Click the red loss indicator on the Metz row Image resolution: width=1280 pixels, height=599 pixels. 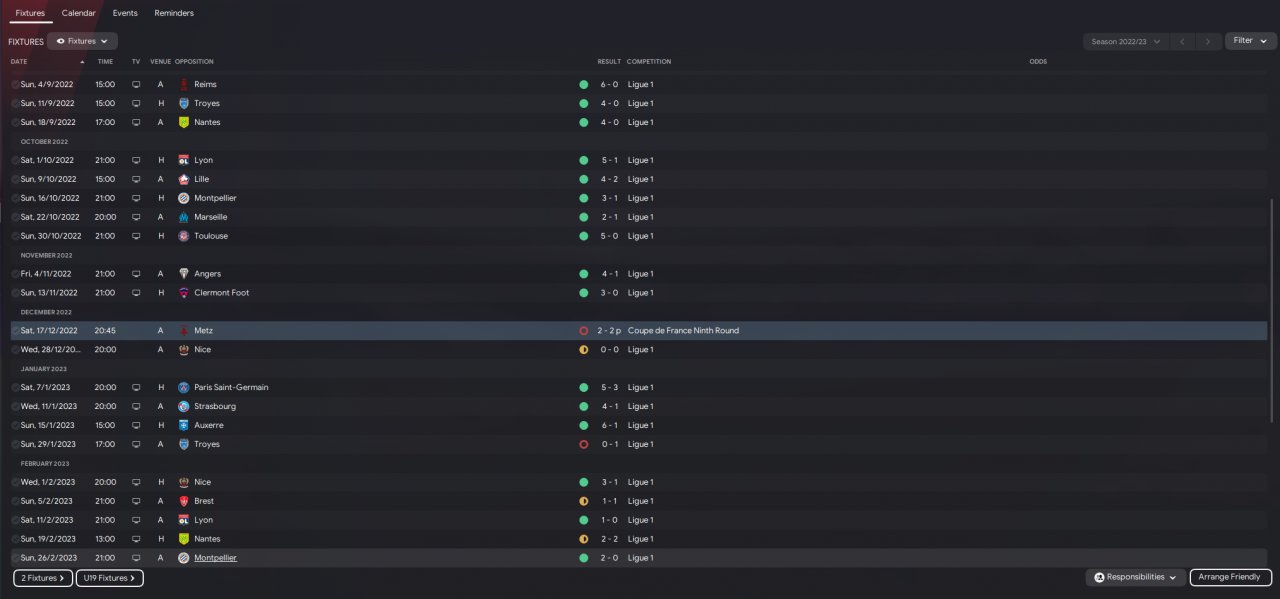tap(583, 330)
